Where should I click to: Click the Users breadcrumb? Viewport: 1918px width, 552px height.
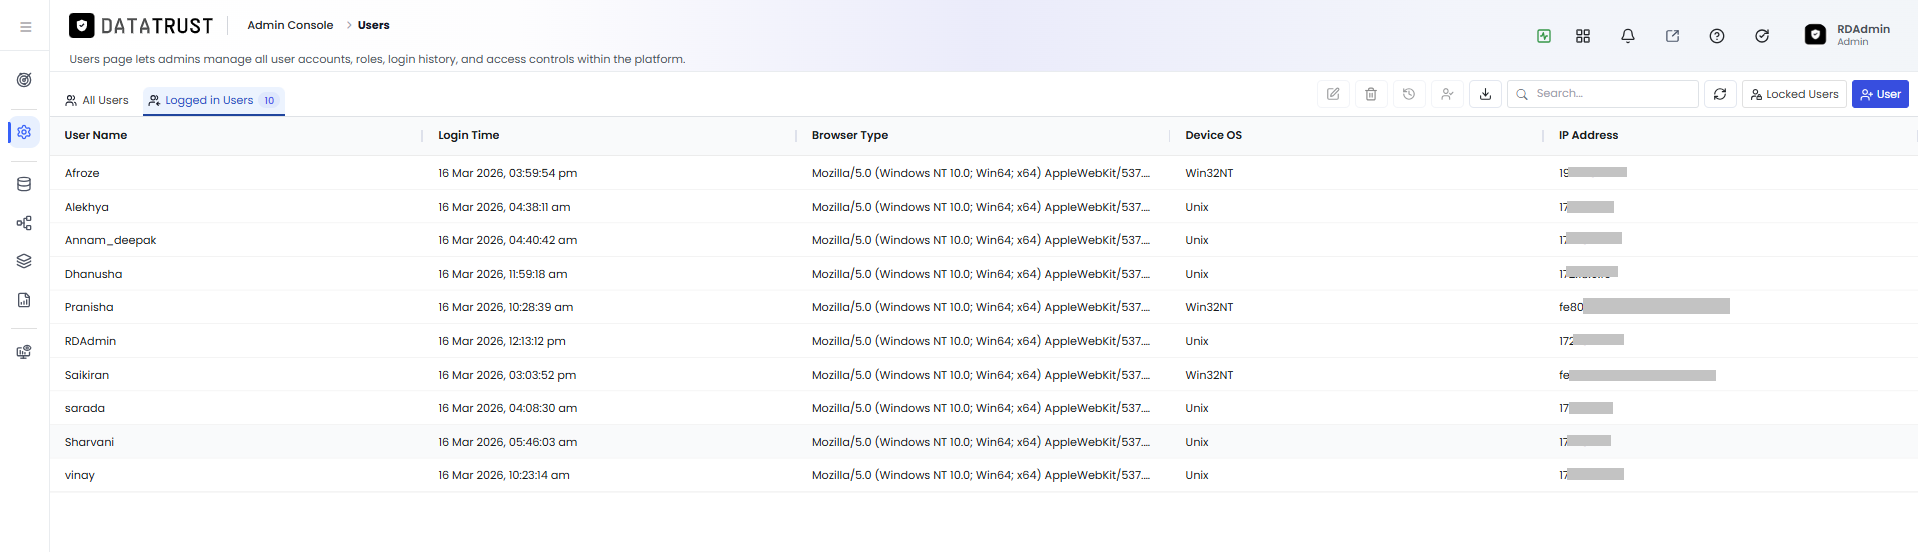click(373, 25)
